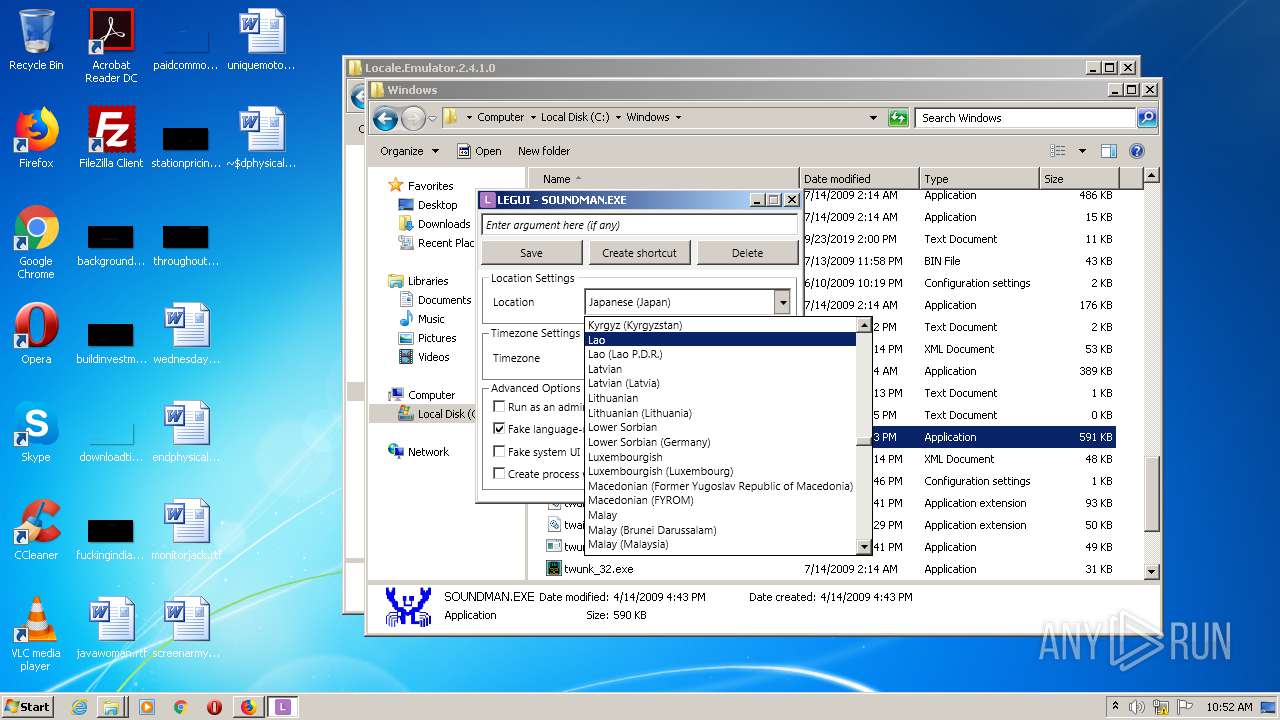Open Opera browser desktop shortcut
The image size is (1280, 720).
[x=36, y=334]
